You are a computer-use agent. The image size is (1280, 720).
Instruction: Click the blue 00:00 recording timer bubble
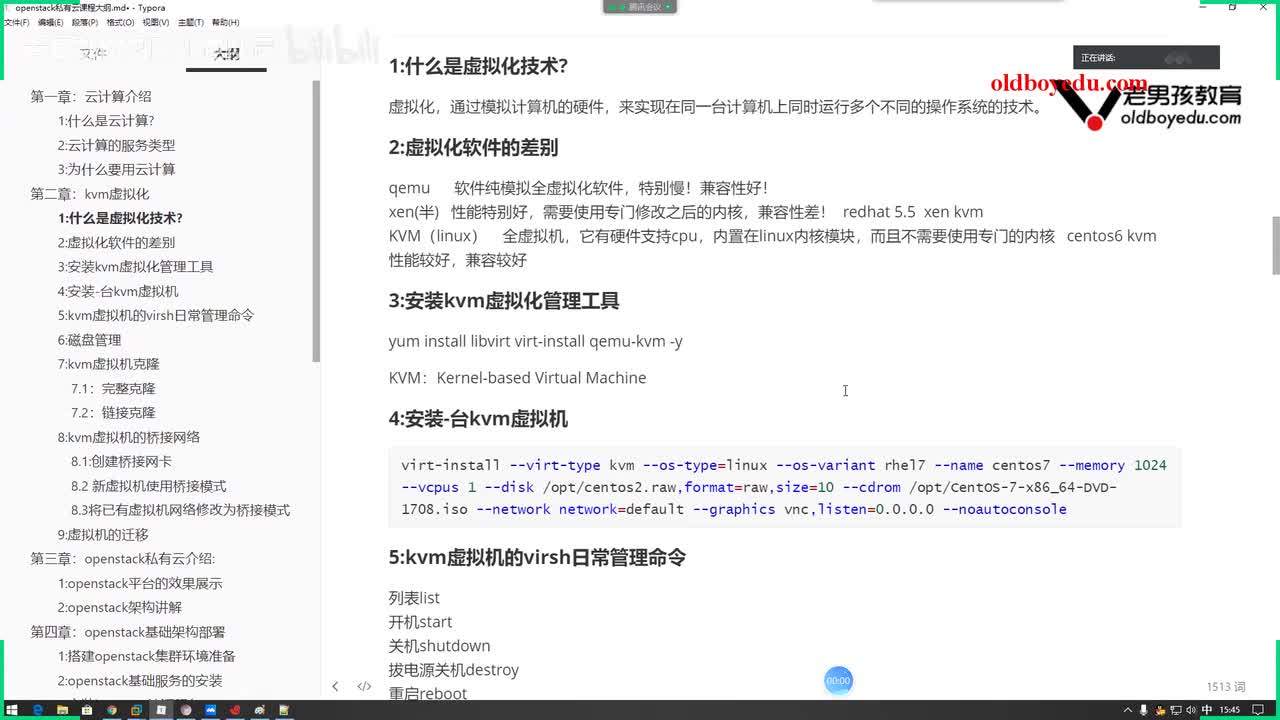coord(838,681)
